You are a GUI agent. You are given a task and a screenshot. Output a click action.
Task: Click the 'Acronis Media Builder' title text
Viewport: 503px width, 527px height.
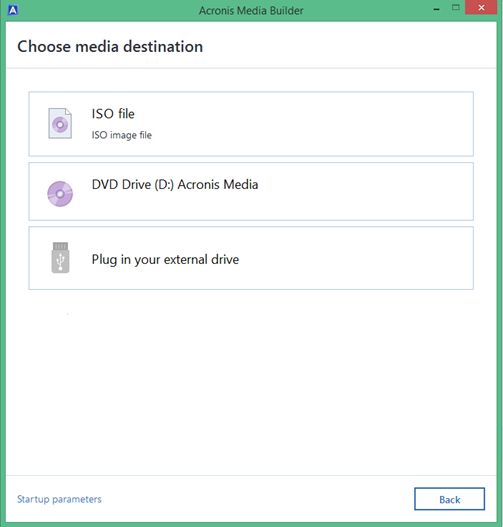click(251, 10)
